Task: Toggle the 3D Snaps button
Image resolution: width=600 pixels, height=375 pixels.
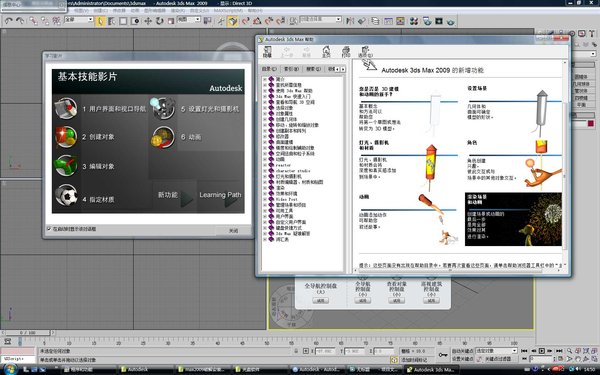Action: 245,21
